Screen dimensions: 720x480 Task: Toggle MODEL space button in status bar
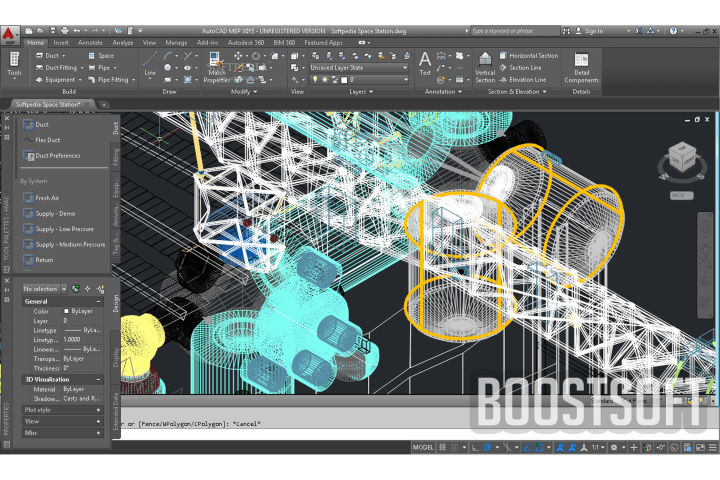coord(423,447)
